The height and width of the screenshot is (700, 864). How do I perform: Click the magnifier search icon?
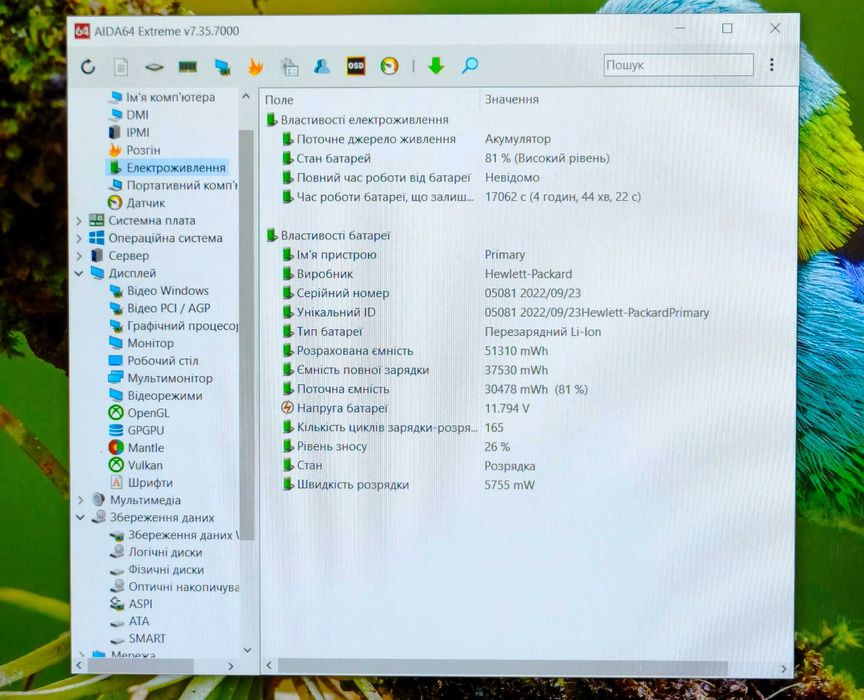(469, 66)
